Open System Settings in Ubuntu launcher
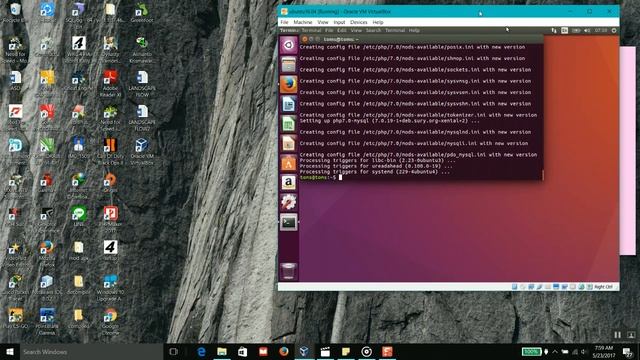640x360 pixels. (289, 202)
